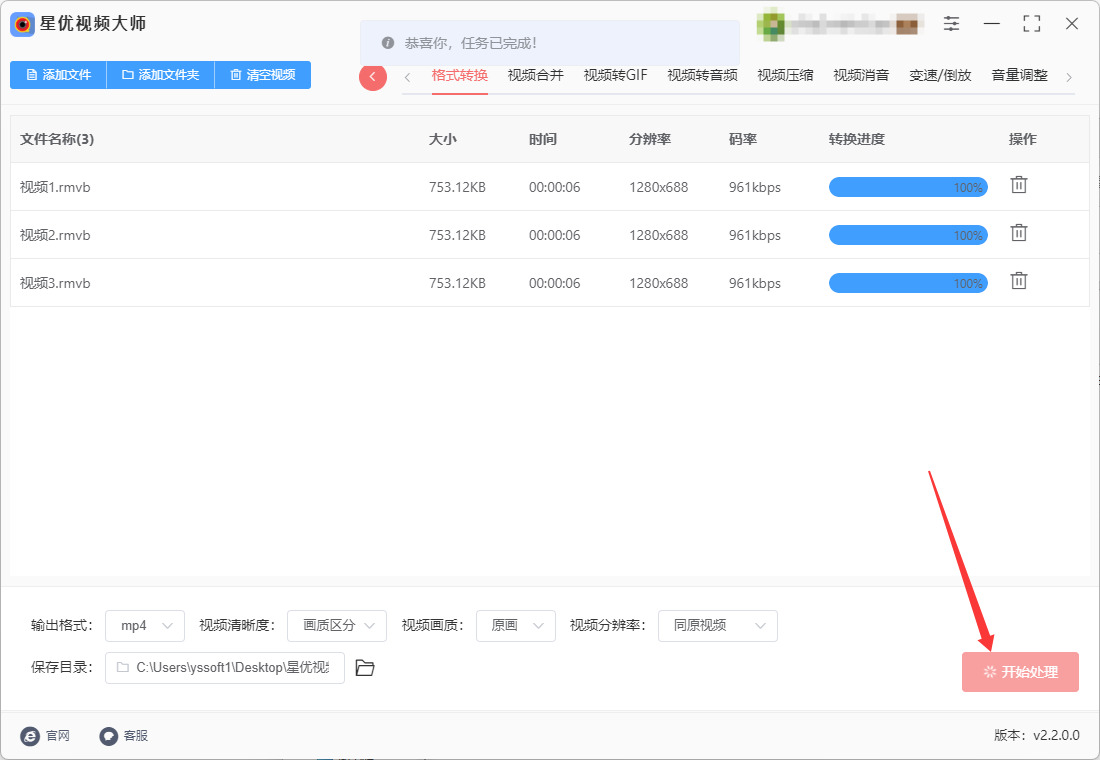Image resolution: width=1100 pixels, height=760 pixels.
Task: Click the progress bar for 视频1.rmvb
Action: (908, 187)
